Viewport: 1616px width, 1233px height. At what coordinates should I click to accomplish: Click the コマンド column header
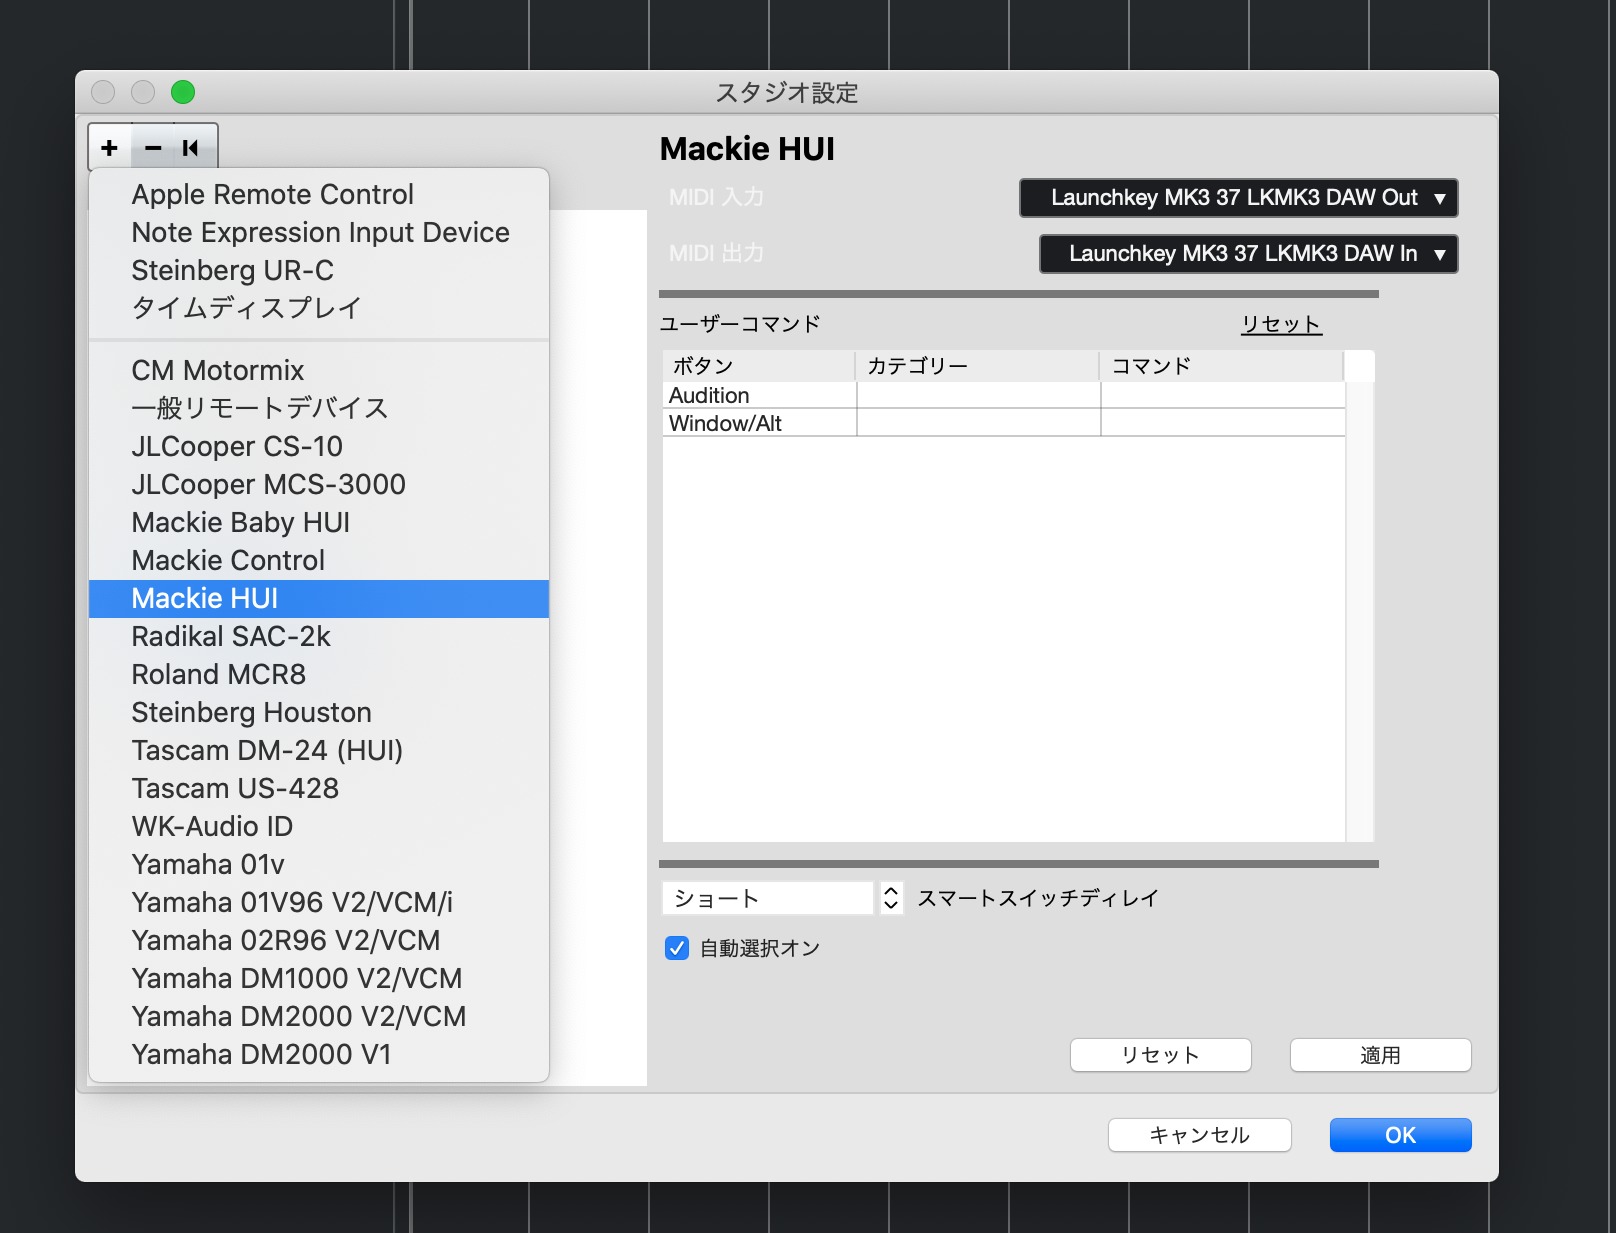click(1222, 366)
